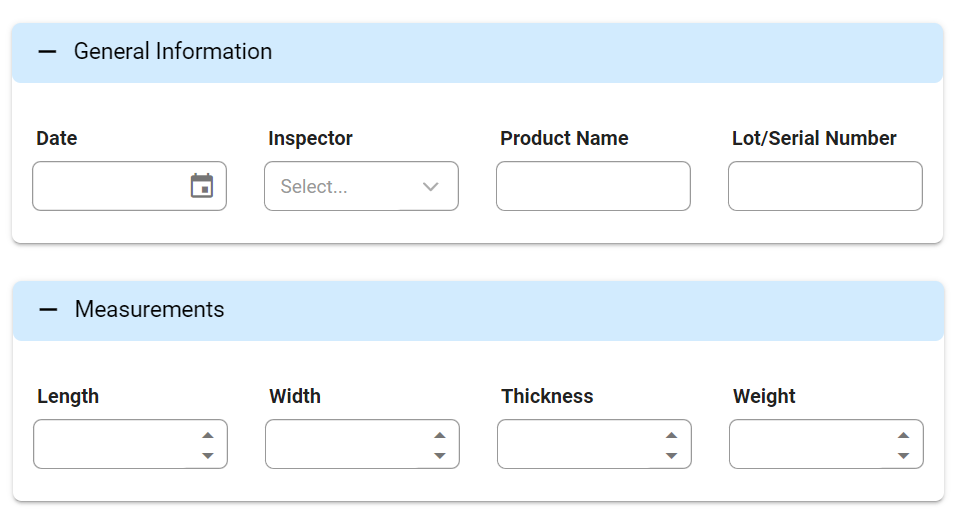The height and width of the screenshot is (515, 956).
Task: Click the Width number input box
Action: 344,445
